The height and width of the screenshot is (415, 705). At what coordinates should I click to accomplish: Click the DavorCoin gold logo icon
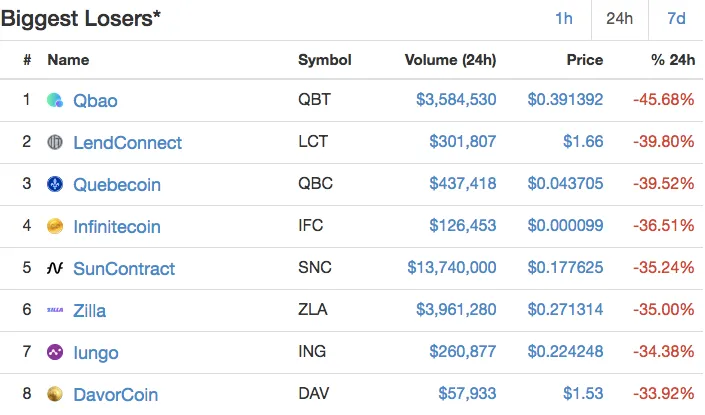point(55,394)
